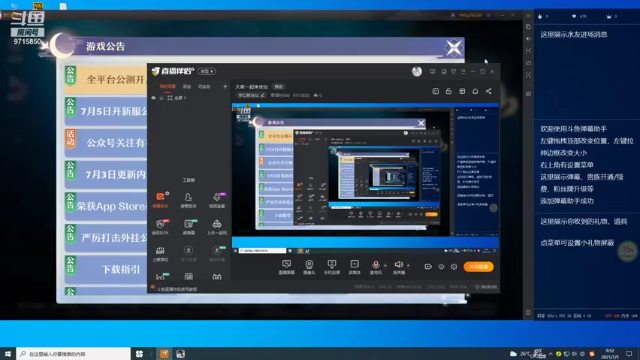Open the hamburger menu in companion title bar
The width and height of the screenshot is (640, 360).
point(463,71)
